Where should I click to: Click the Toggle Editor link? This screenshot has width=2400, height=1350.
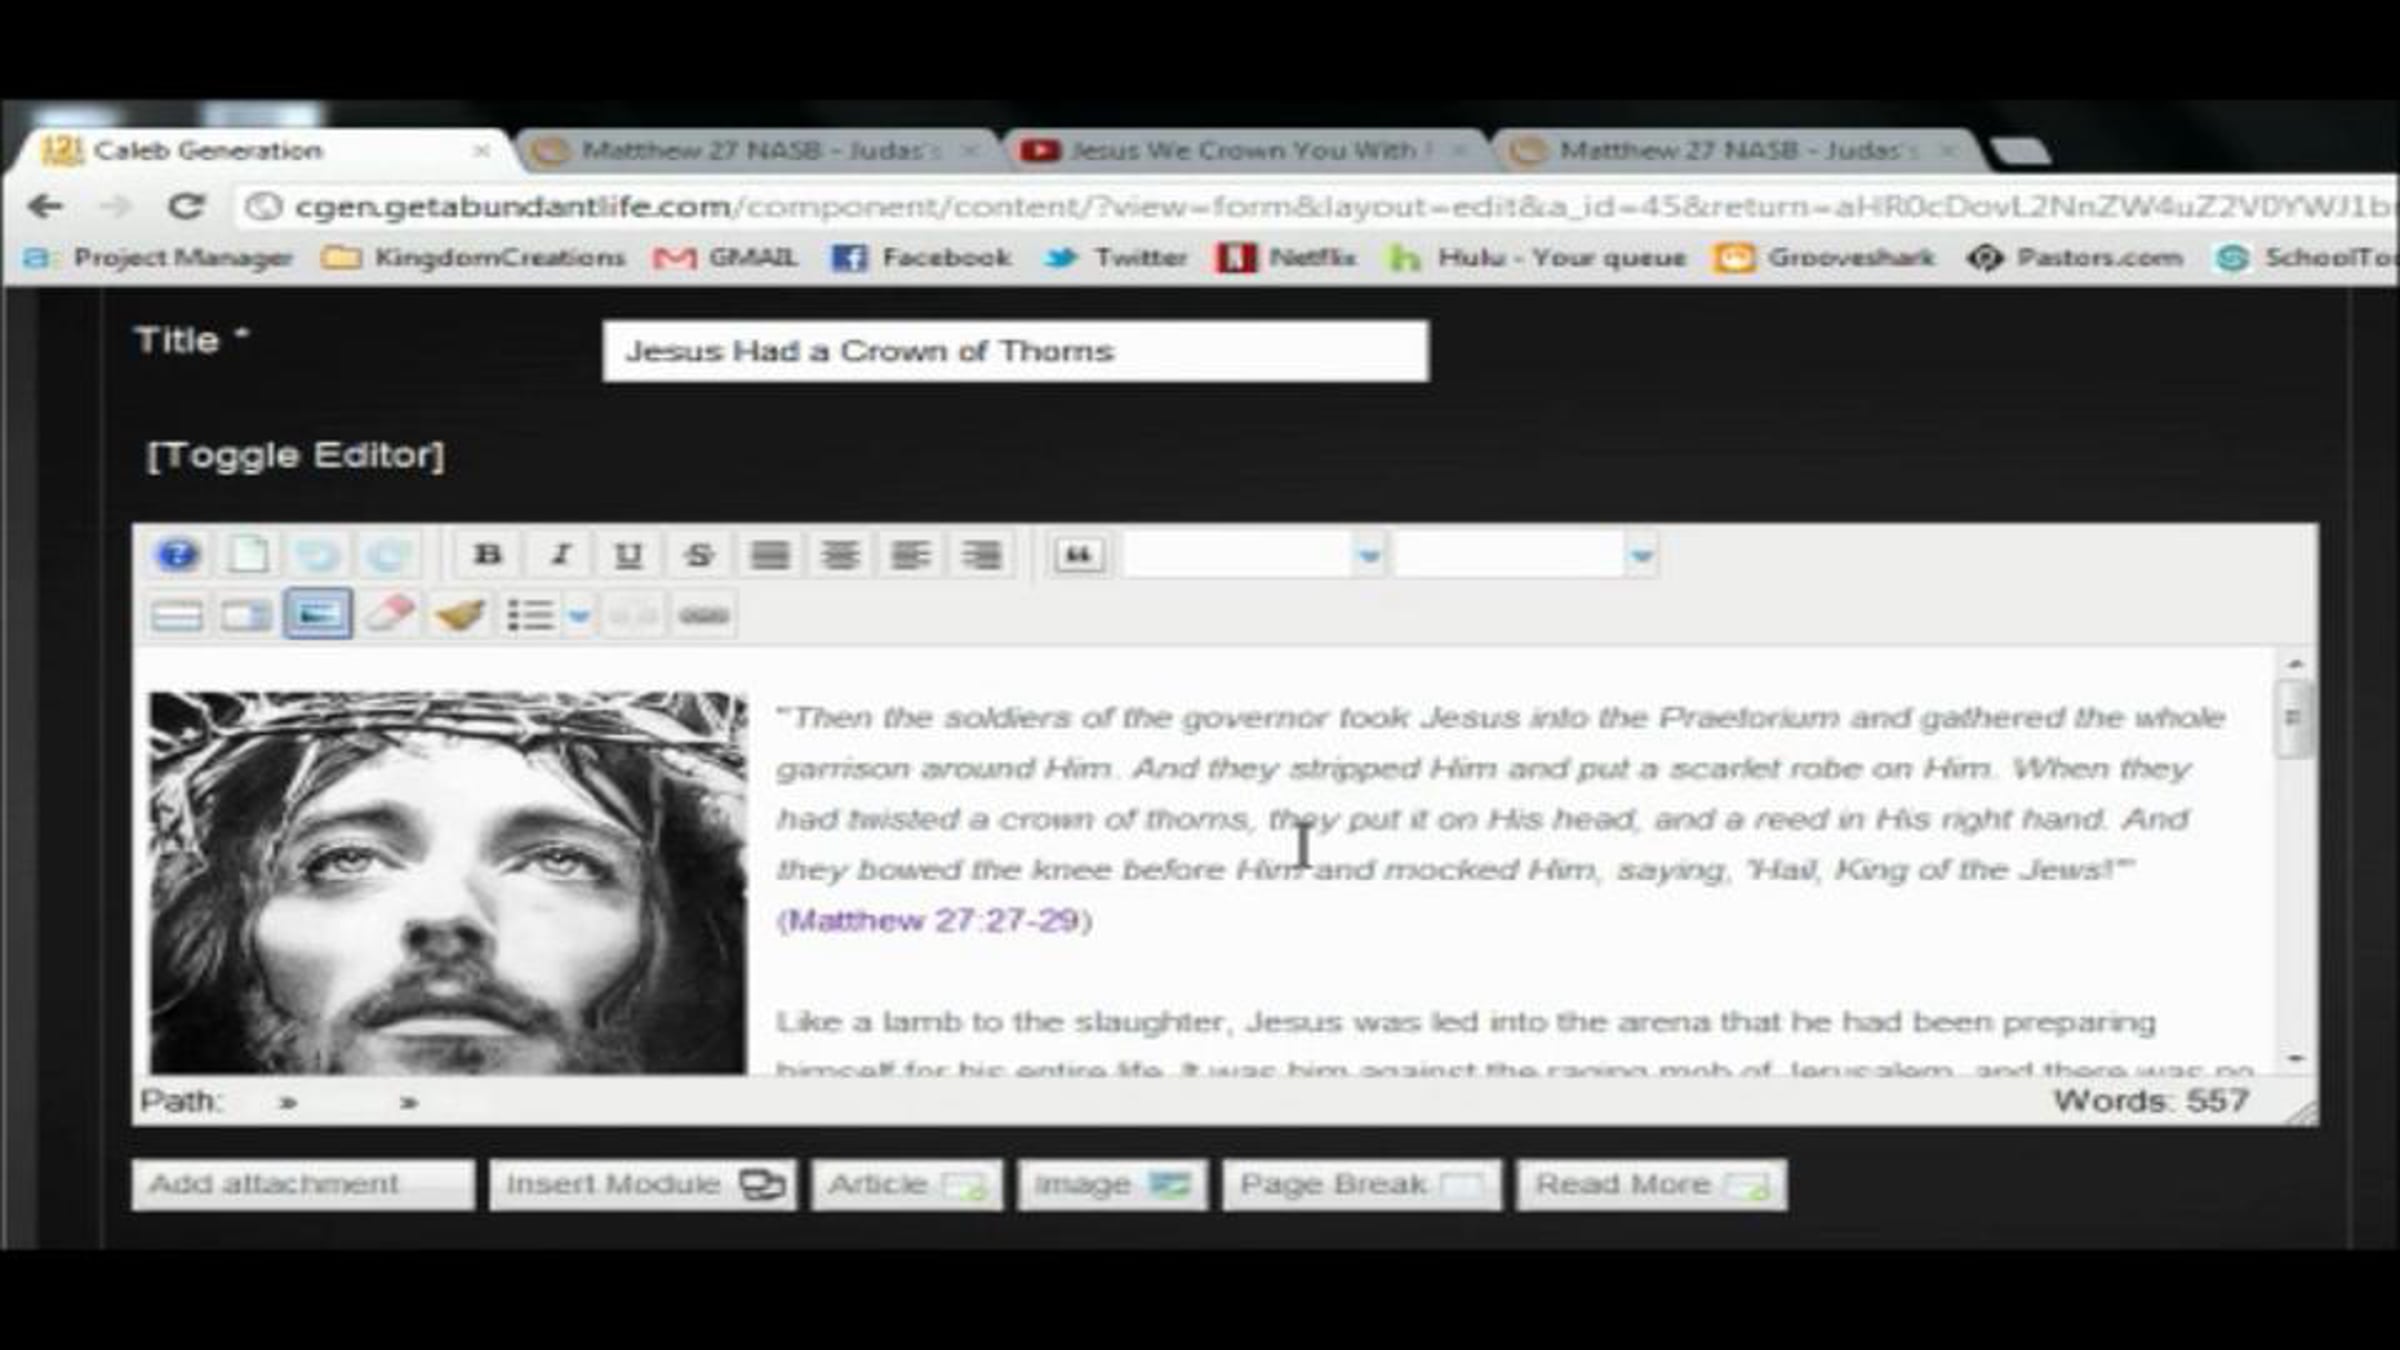click(x=295, y=455)
